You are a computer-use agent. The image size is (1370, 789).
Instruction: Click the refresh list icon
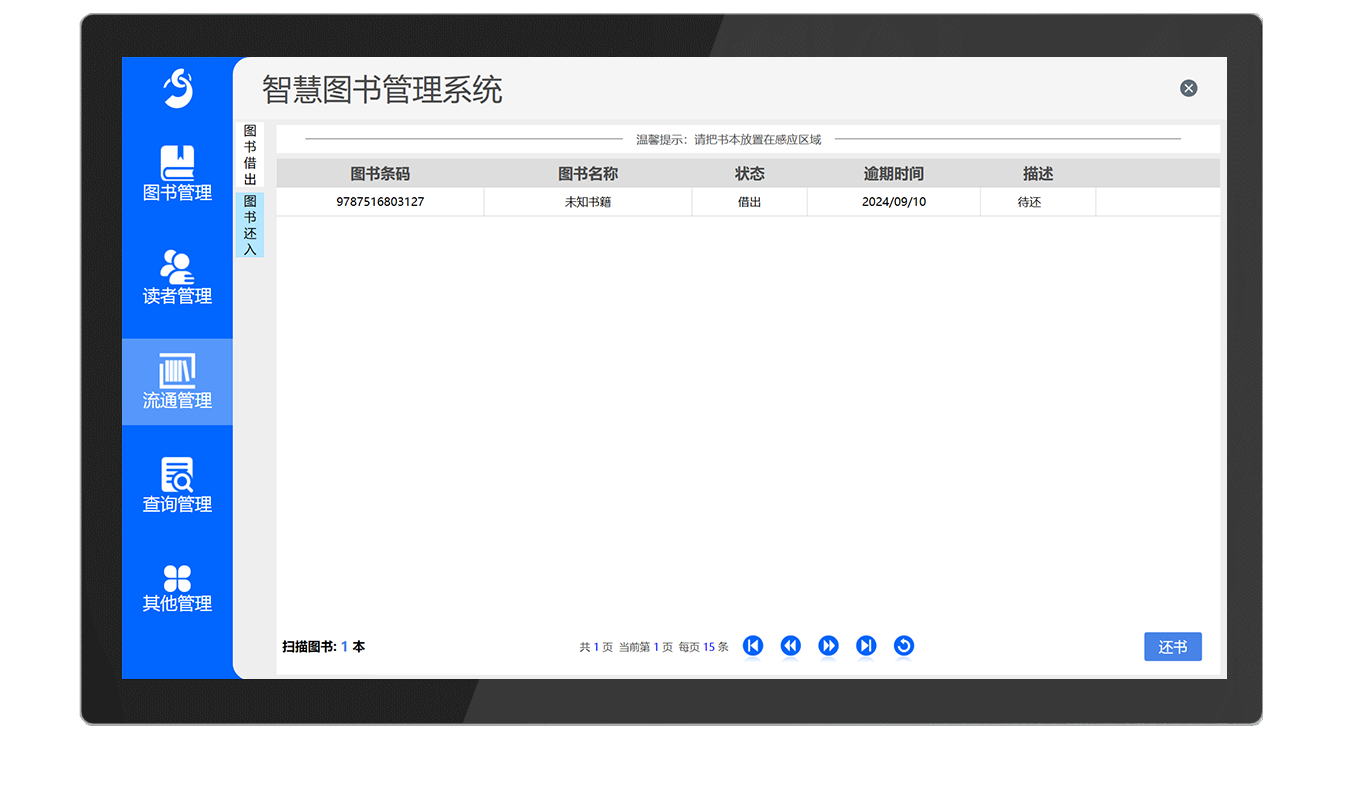tap(904, 646)
